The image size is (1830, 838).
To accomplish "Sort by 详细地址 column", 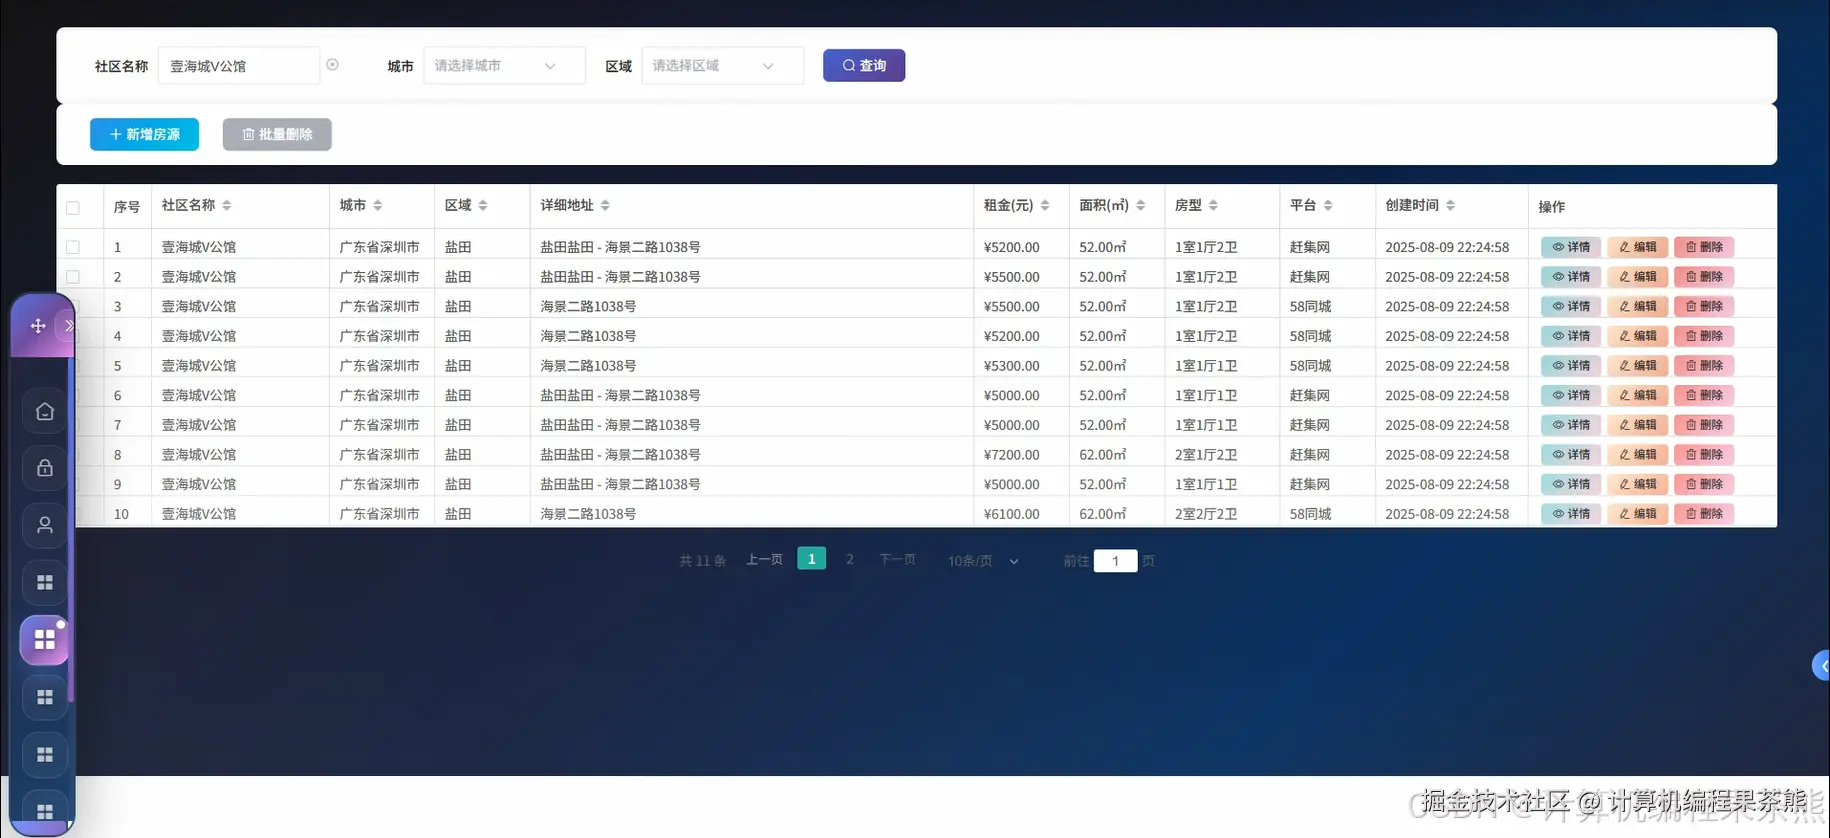I will coord(605,205).
